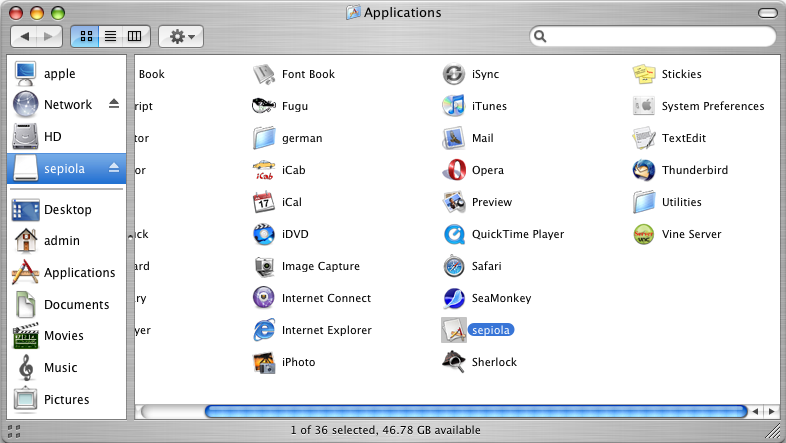The image size is (786, 443).
Task: Click the horizontal scrollbar thumb
Action: coord(476,412)
